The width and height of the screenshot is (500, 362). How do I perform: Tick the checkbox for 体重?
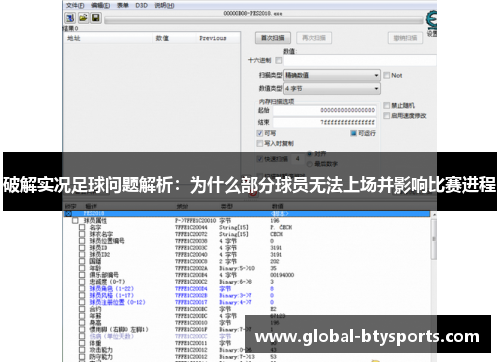point(82,343)
